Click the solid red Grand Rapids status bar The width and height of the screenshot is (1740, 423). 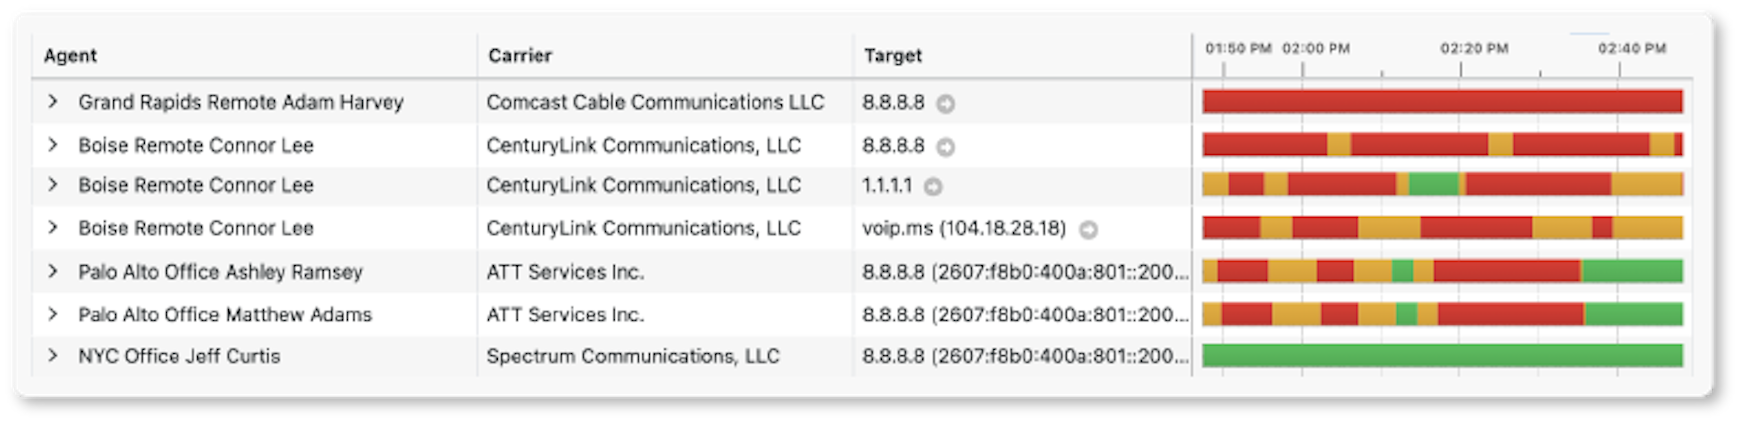pyautogui.click(x=1442, y=102)
